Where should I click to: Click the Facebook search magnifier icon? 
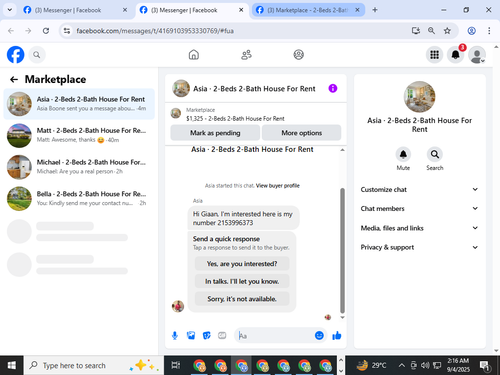point(37,55)
